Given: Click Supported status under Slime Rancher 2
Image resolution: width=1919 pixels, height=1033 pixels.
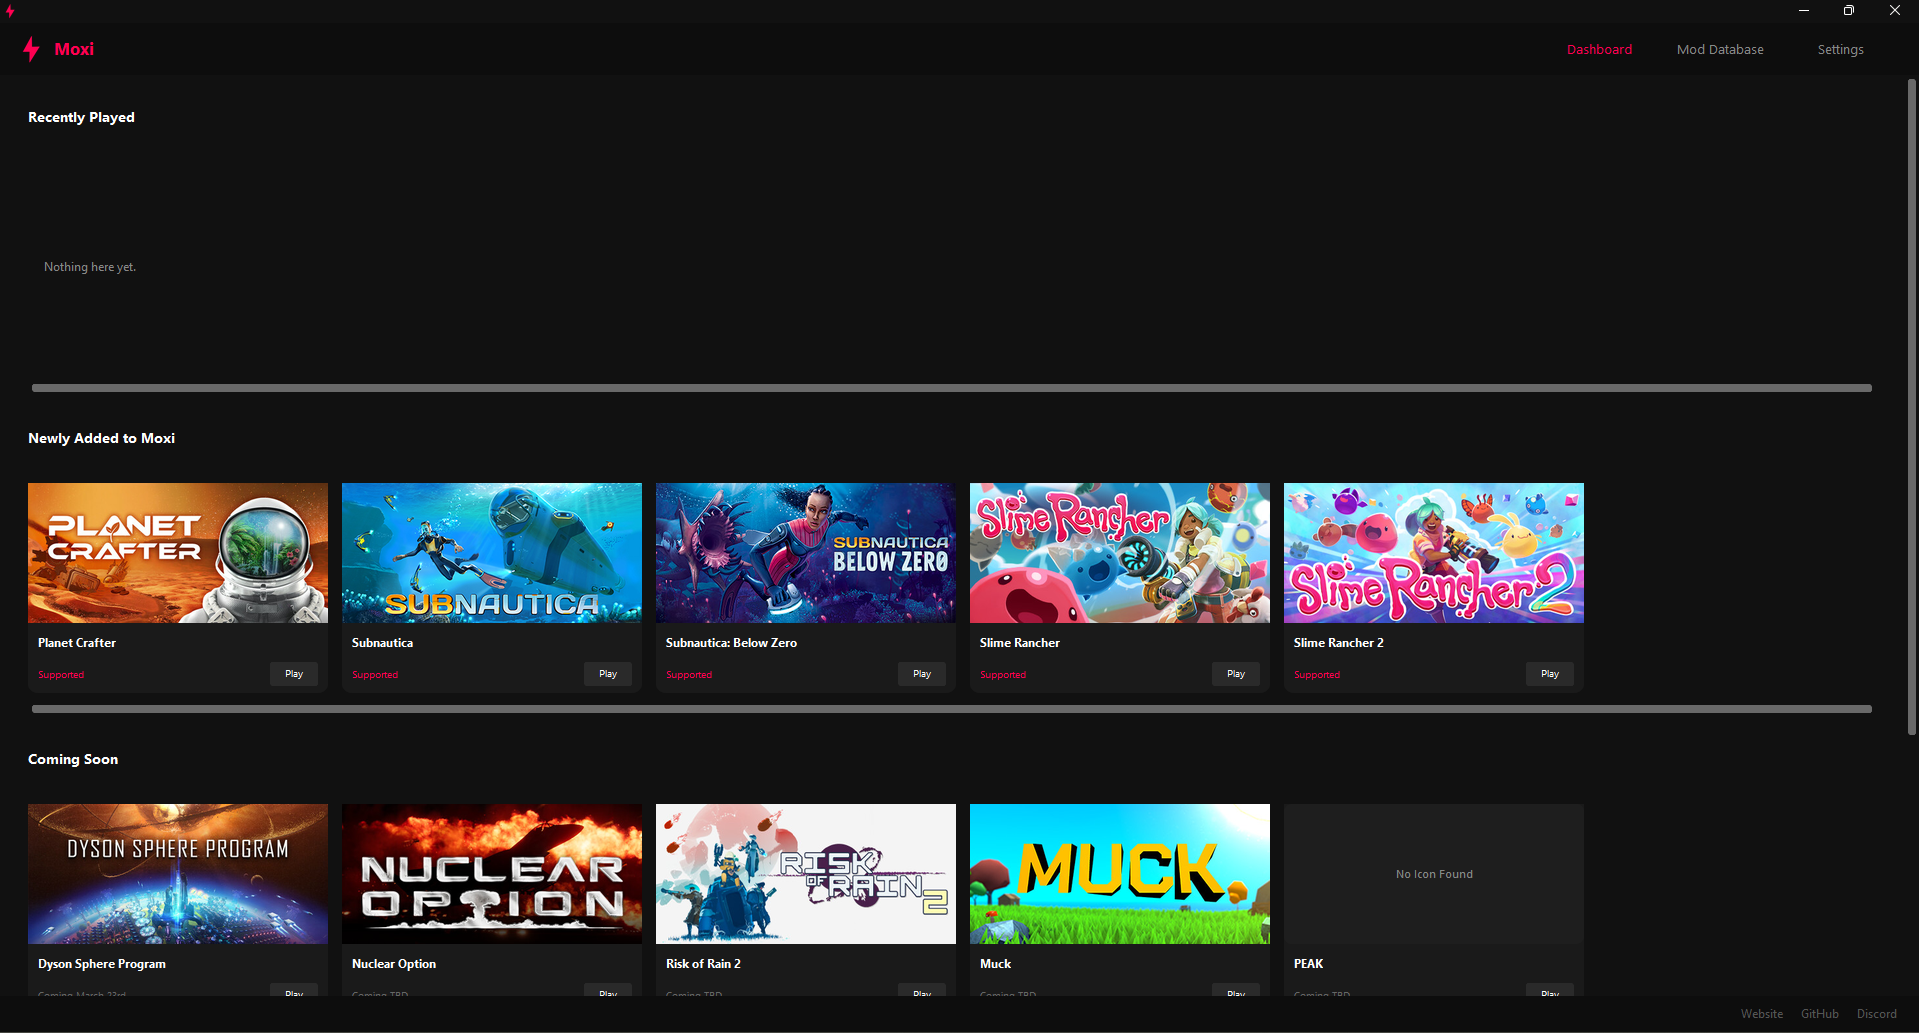Looking at the screenshot, I should click(x=1317, y=675).
